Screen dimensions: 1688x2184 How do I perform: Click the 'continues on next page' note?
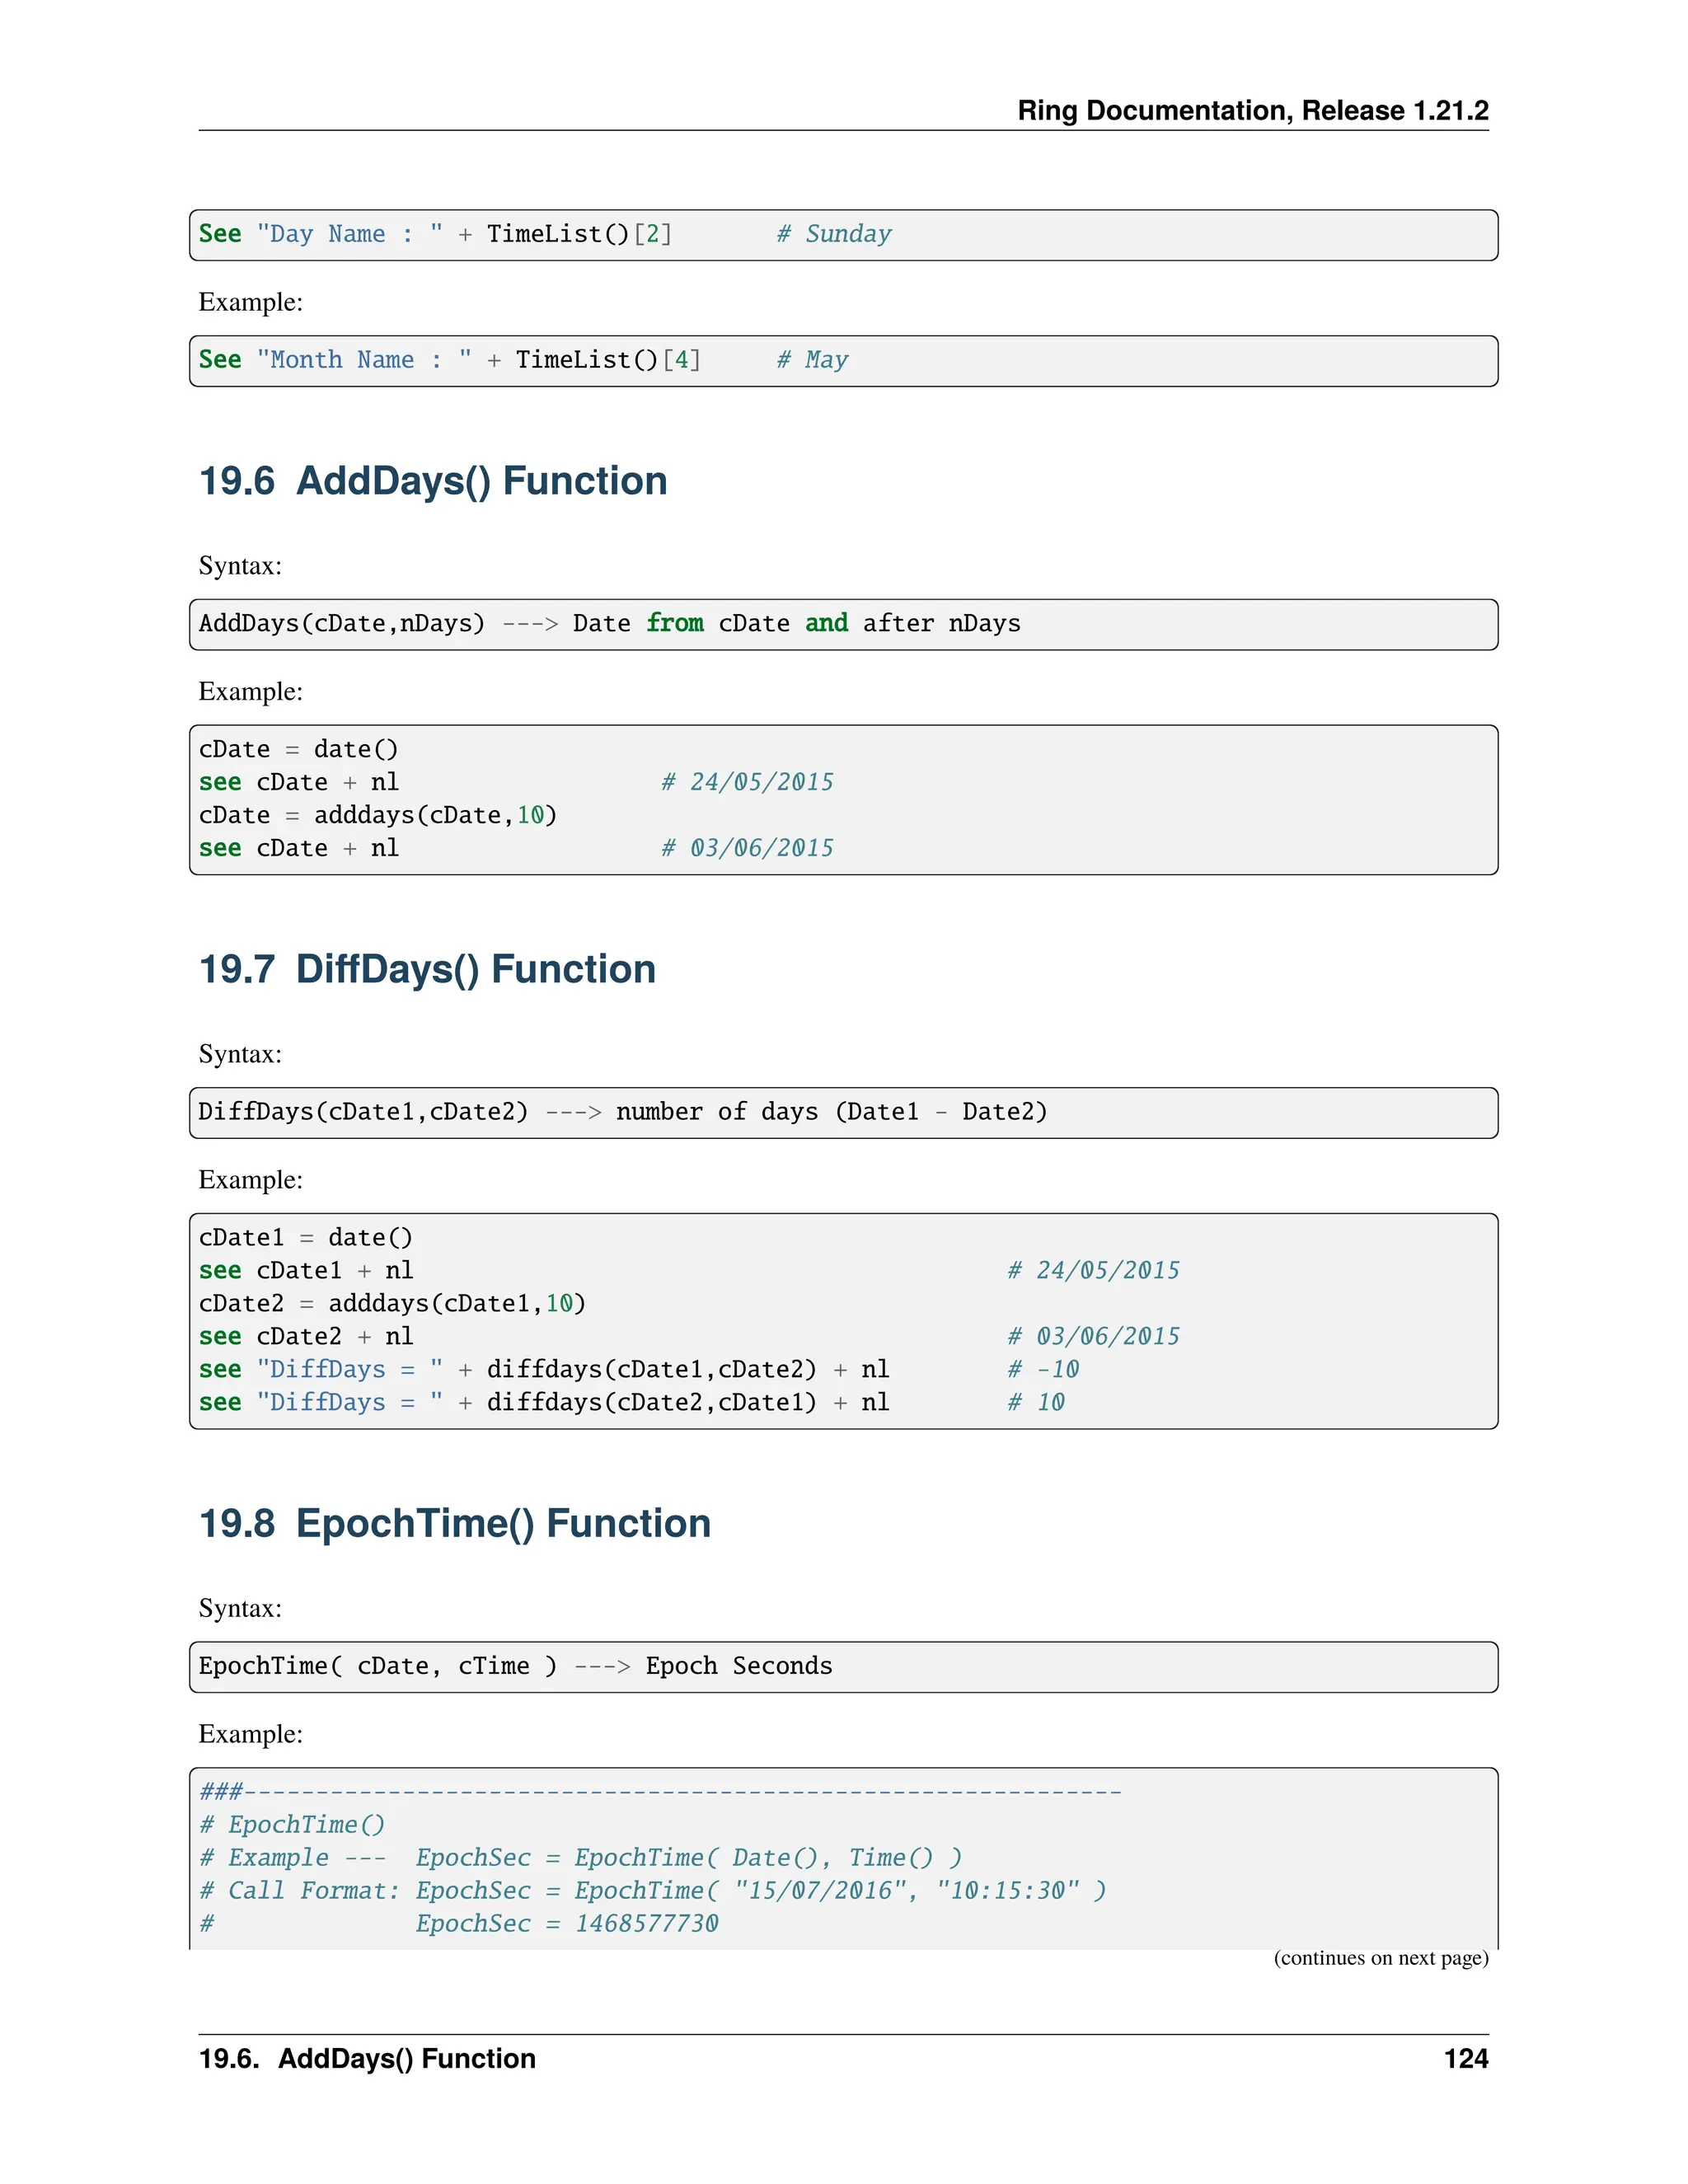pyautogui.click(x=1380, y=1958)
